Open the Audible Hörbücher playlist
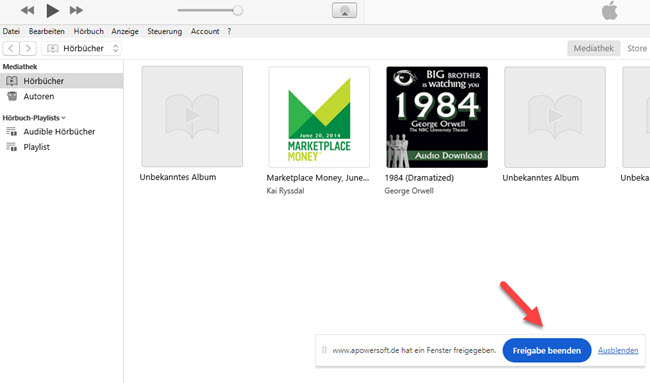Image resolution: width=650 pixels, height=383 pixels. pyautogui.click(x=59, y=131)
